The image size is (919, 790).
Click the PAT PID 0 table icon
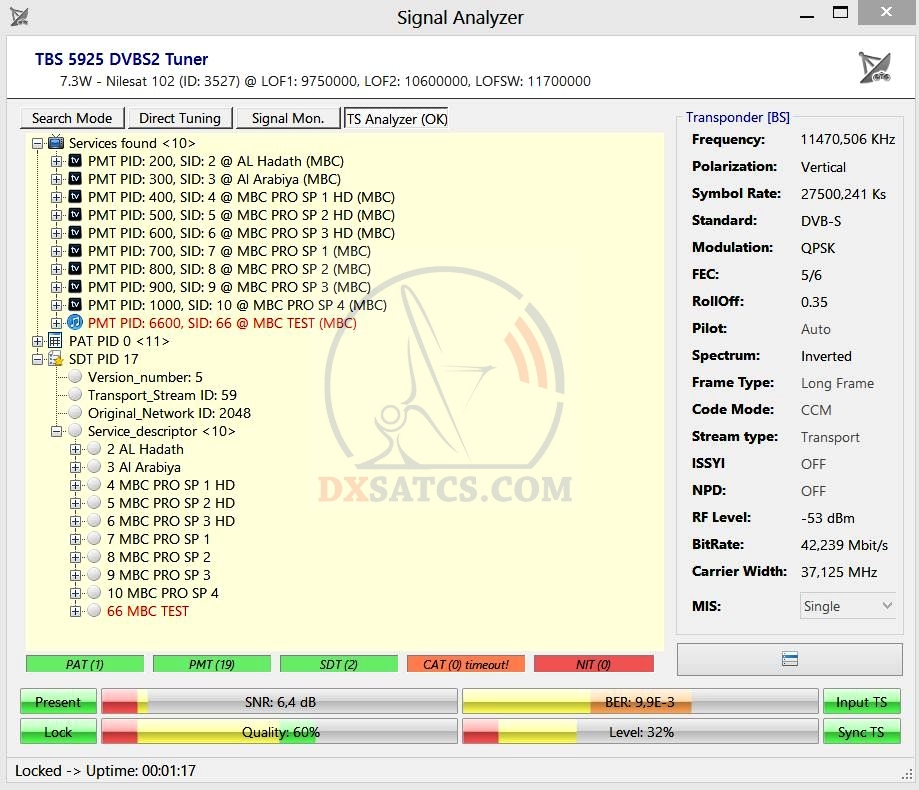[x=55, y=340]
